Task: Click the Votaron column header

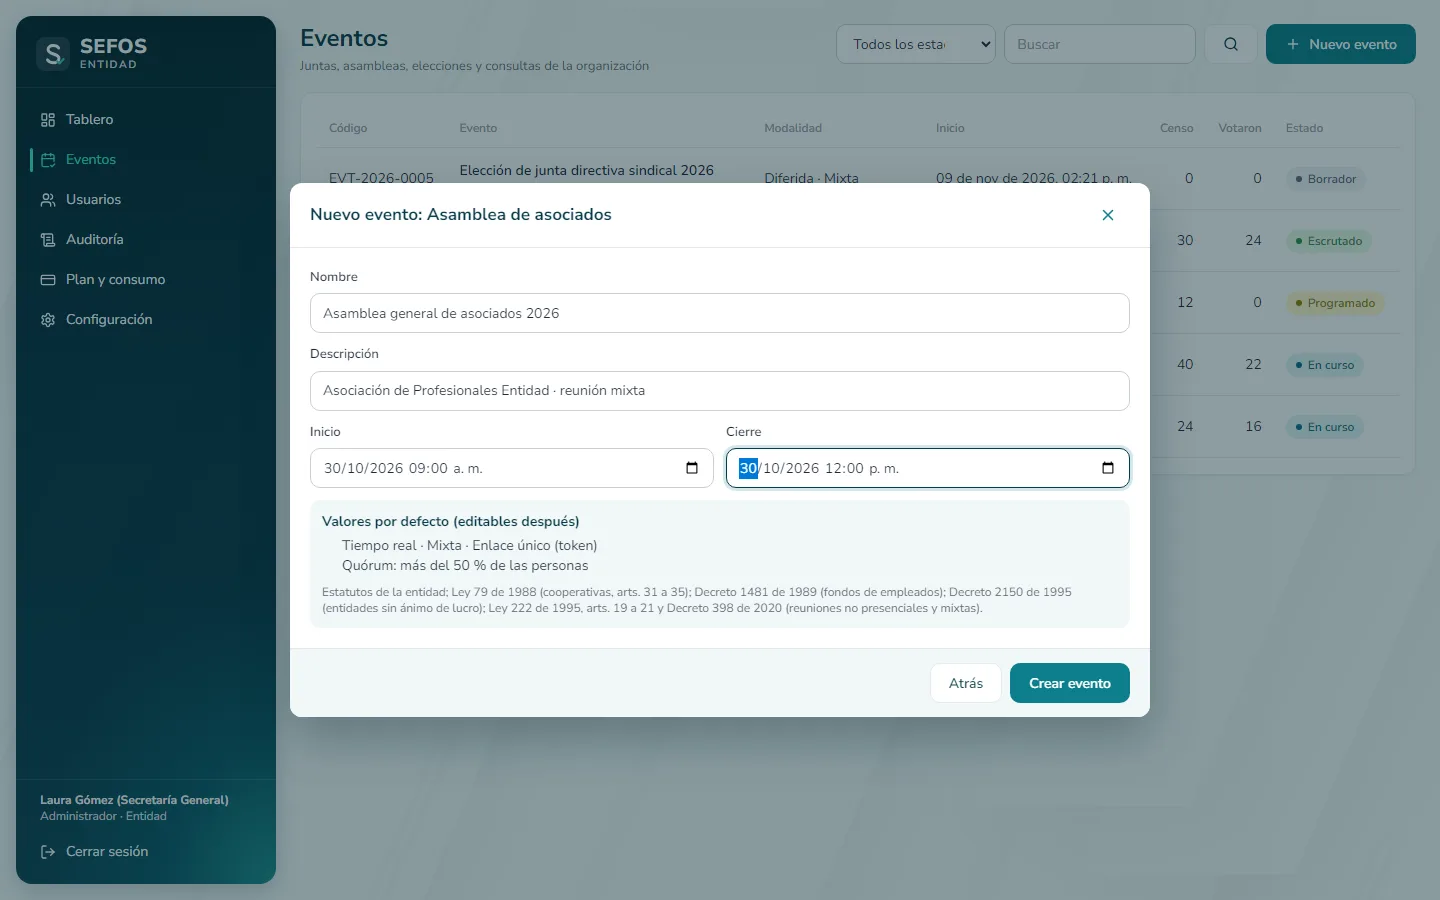Action: click(1240, 128)
